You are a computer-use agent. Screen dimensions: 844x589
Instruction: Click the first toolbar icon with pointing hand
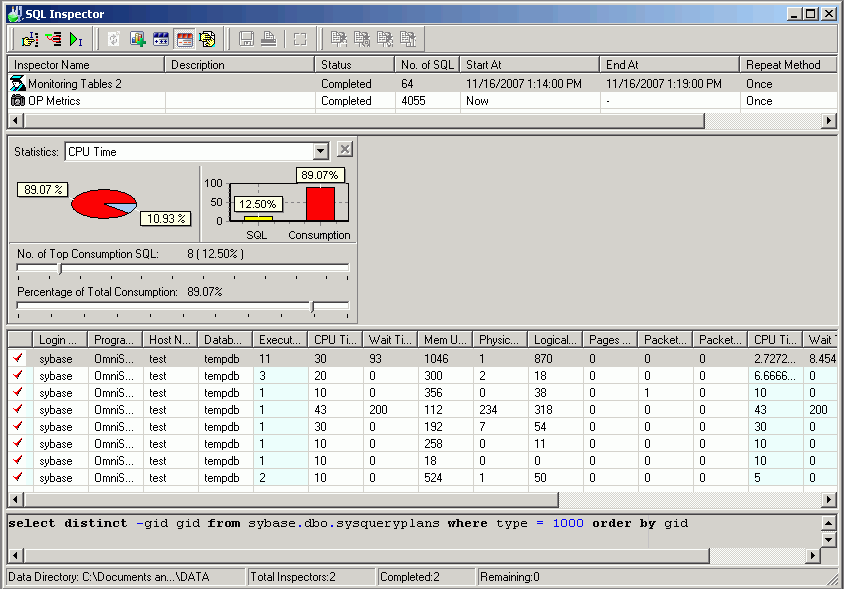29,39
